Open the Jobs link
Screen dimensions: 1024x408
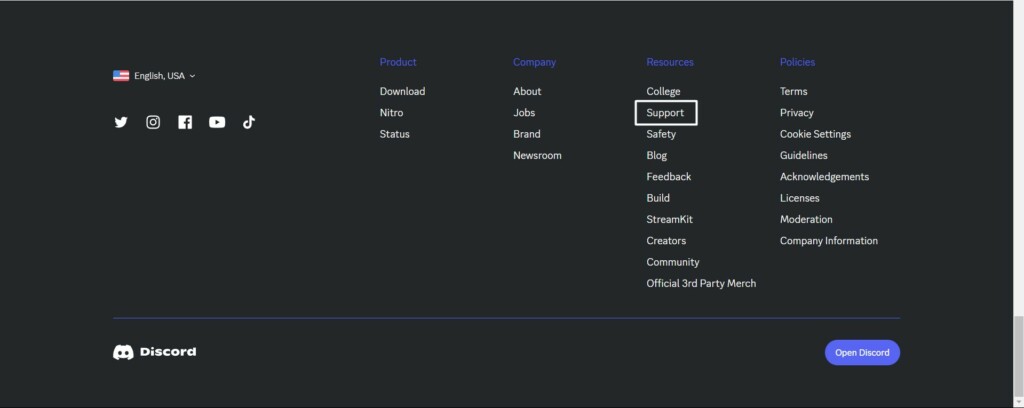click(x=524, y=113)
